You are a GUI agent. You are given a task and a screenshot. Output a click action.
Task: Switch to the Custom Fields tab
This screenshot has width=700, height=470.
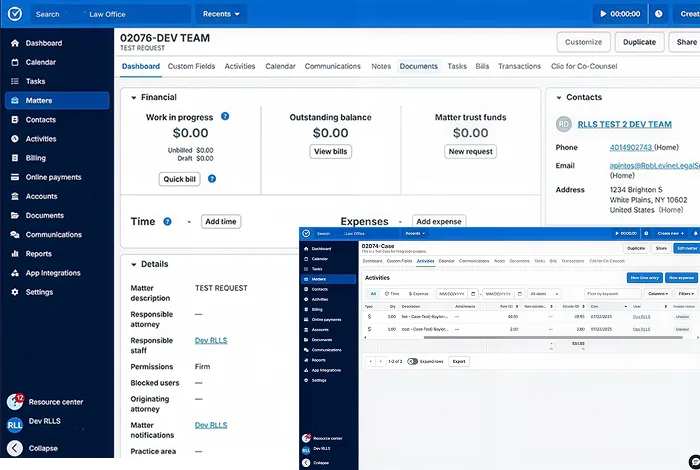(191, 66)
